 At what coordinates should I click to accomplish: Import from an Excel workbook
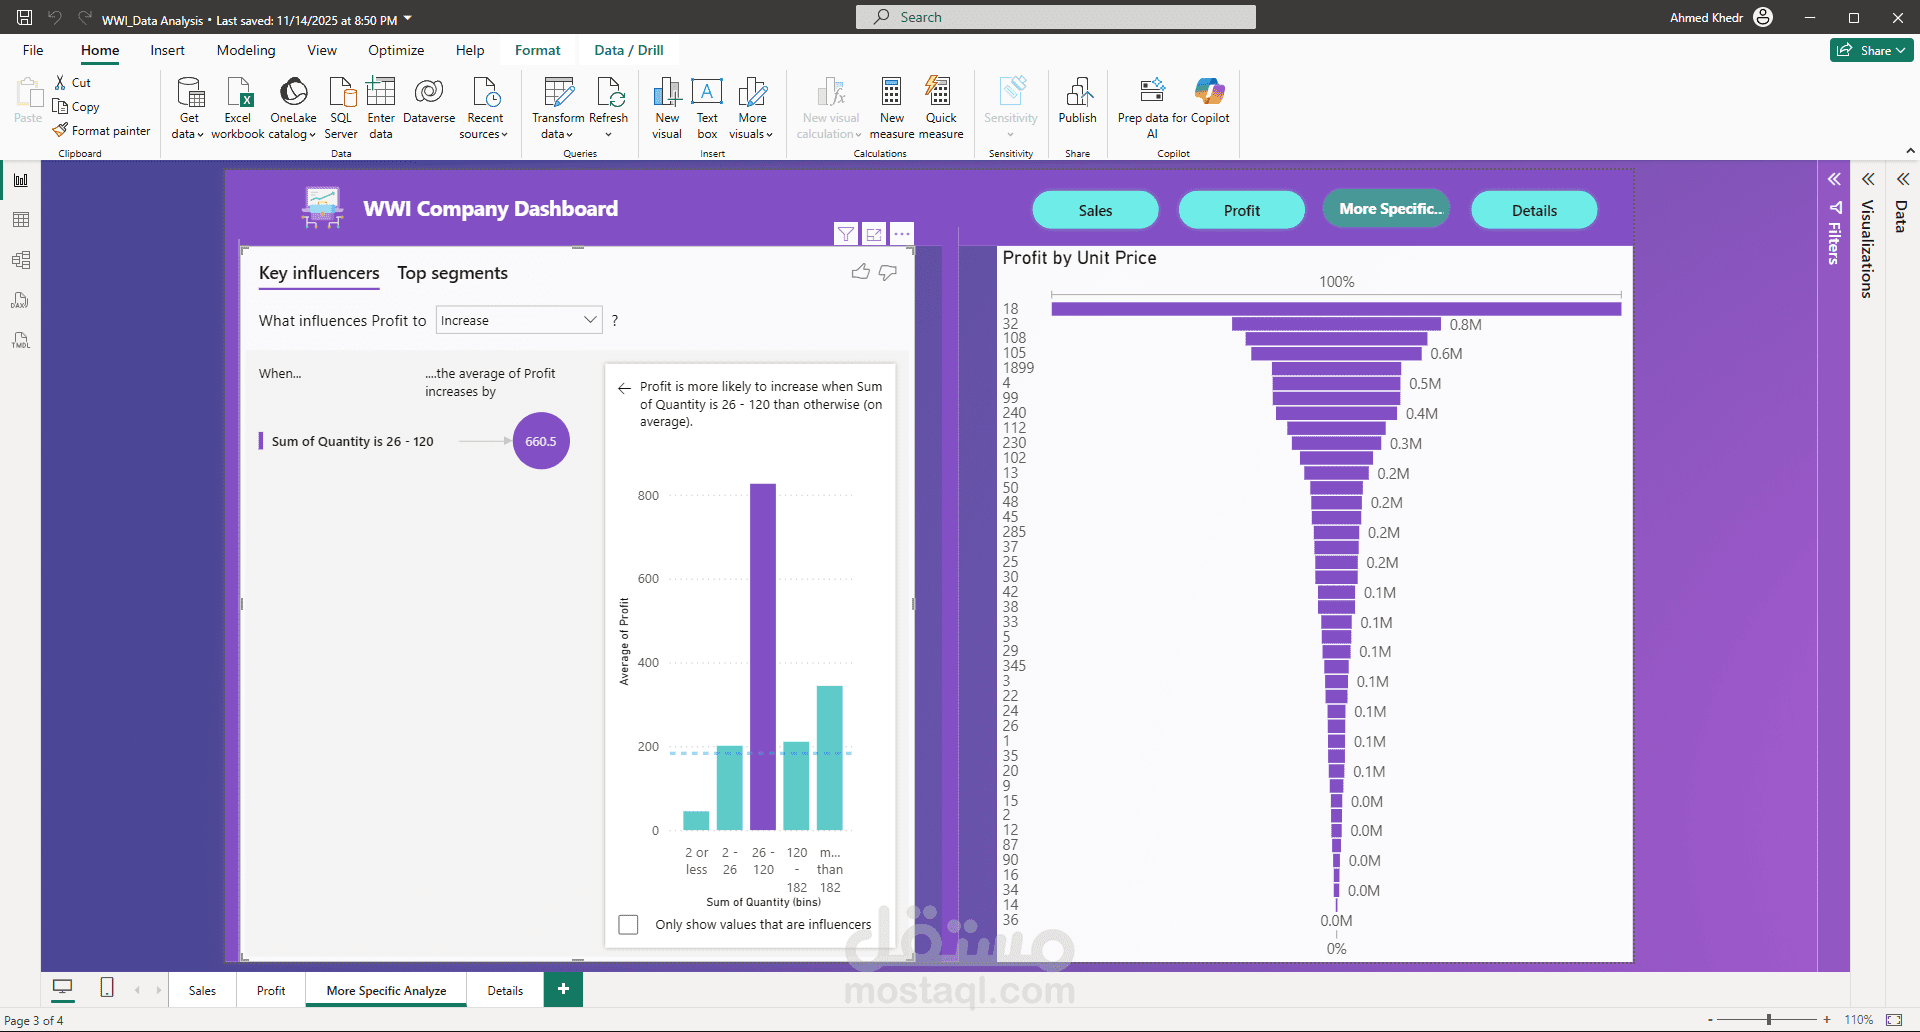click(x=238, y=108)
